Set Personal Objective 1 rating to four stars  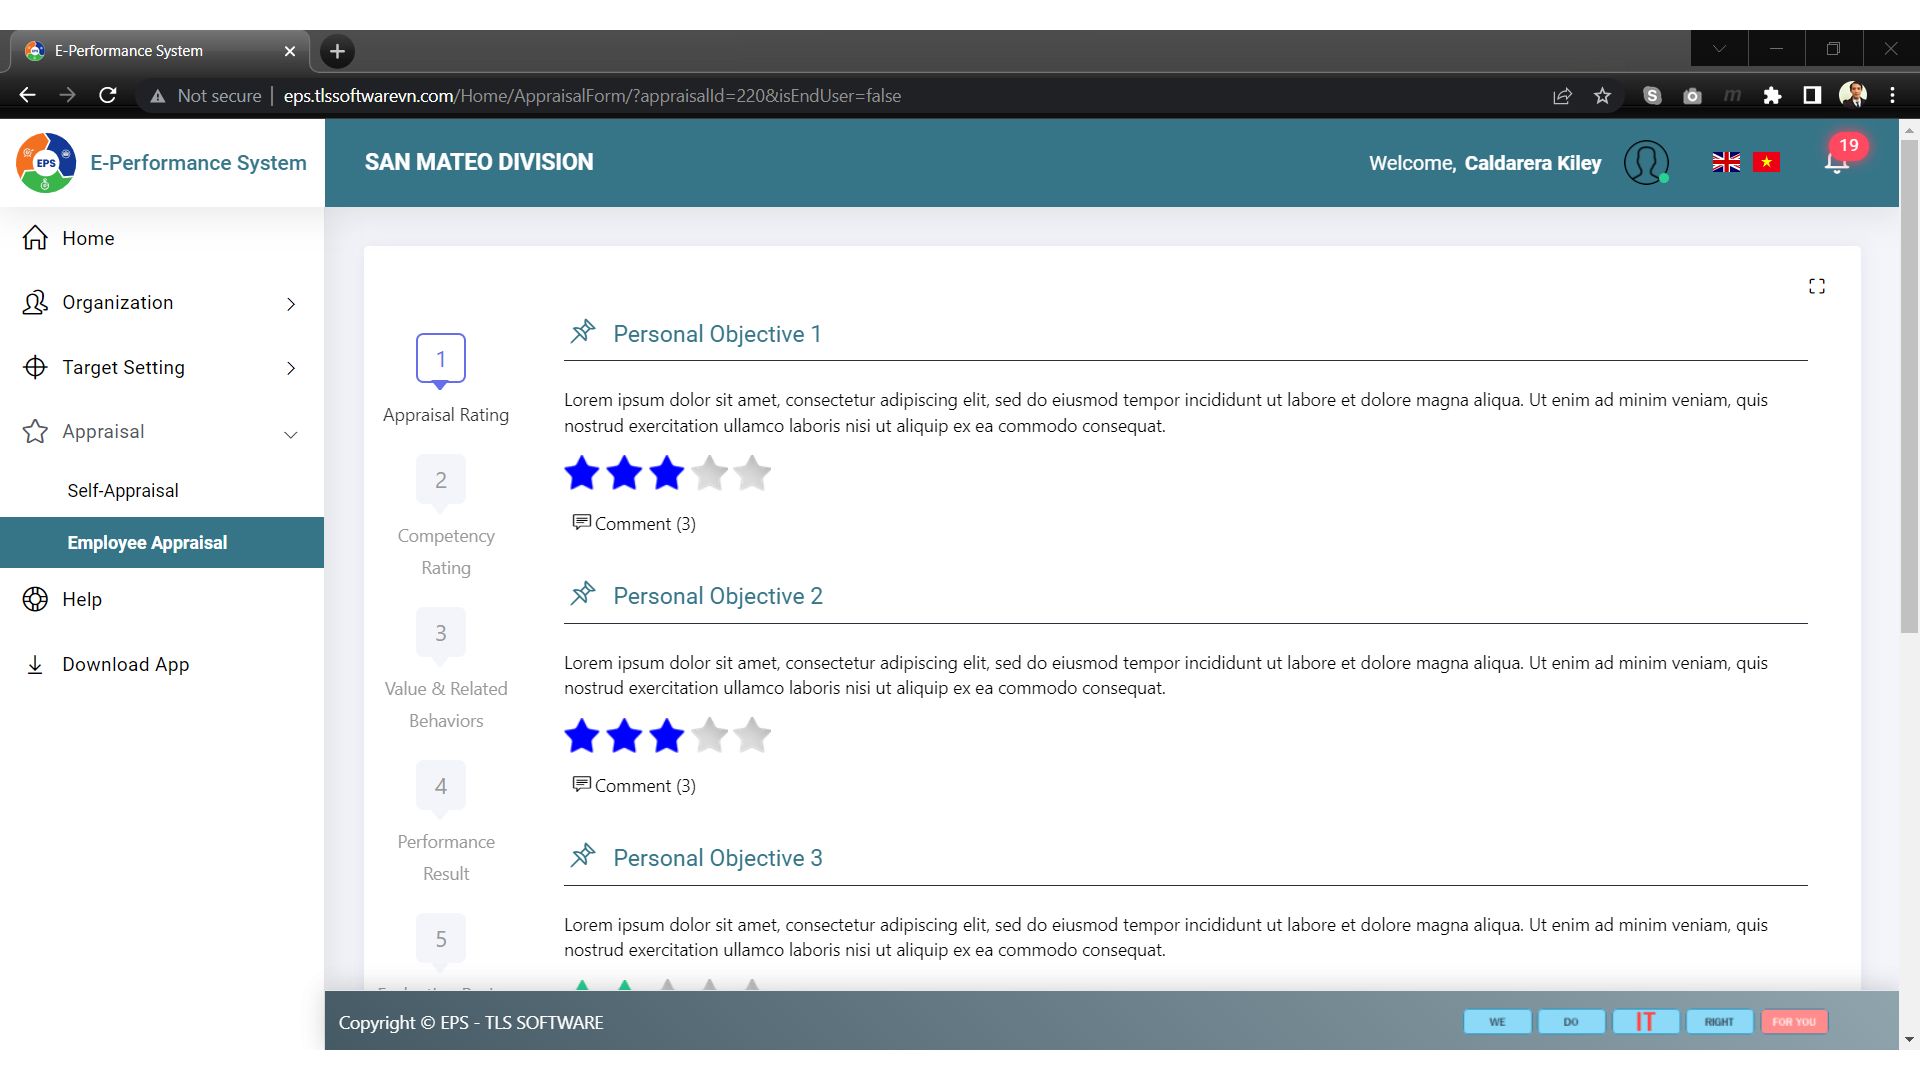(x=709, y=473)
